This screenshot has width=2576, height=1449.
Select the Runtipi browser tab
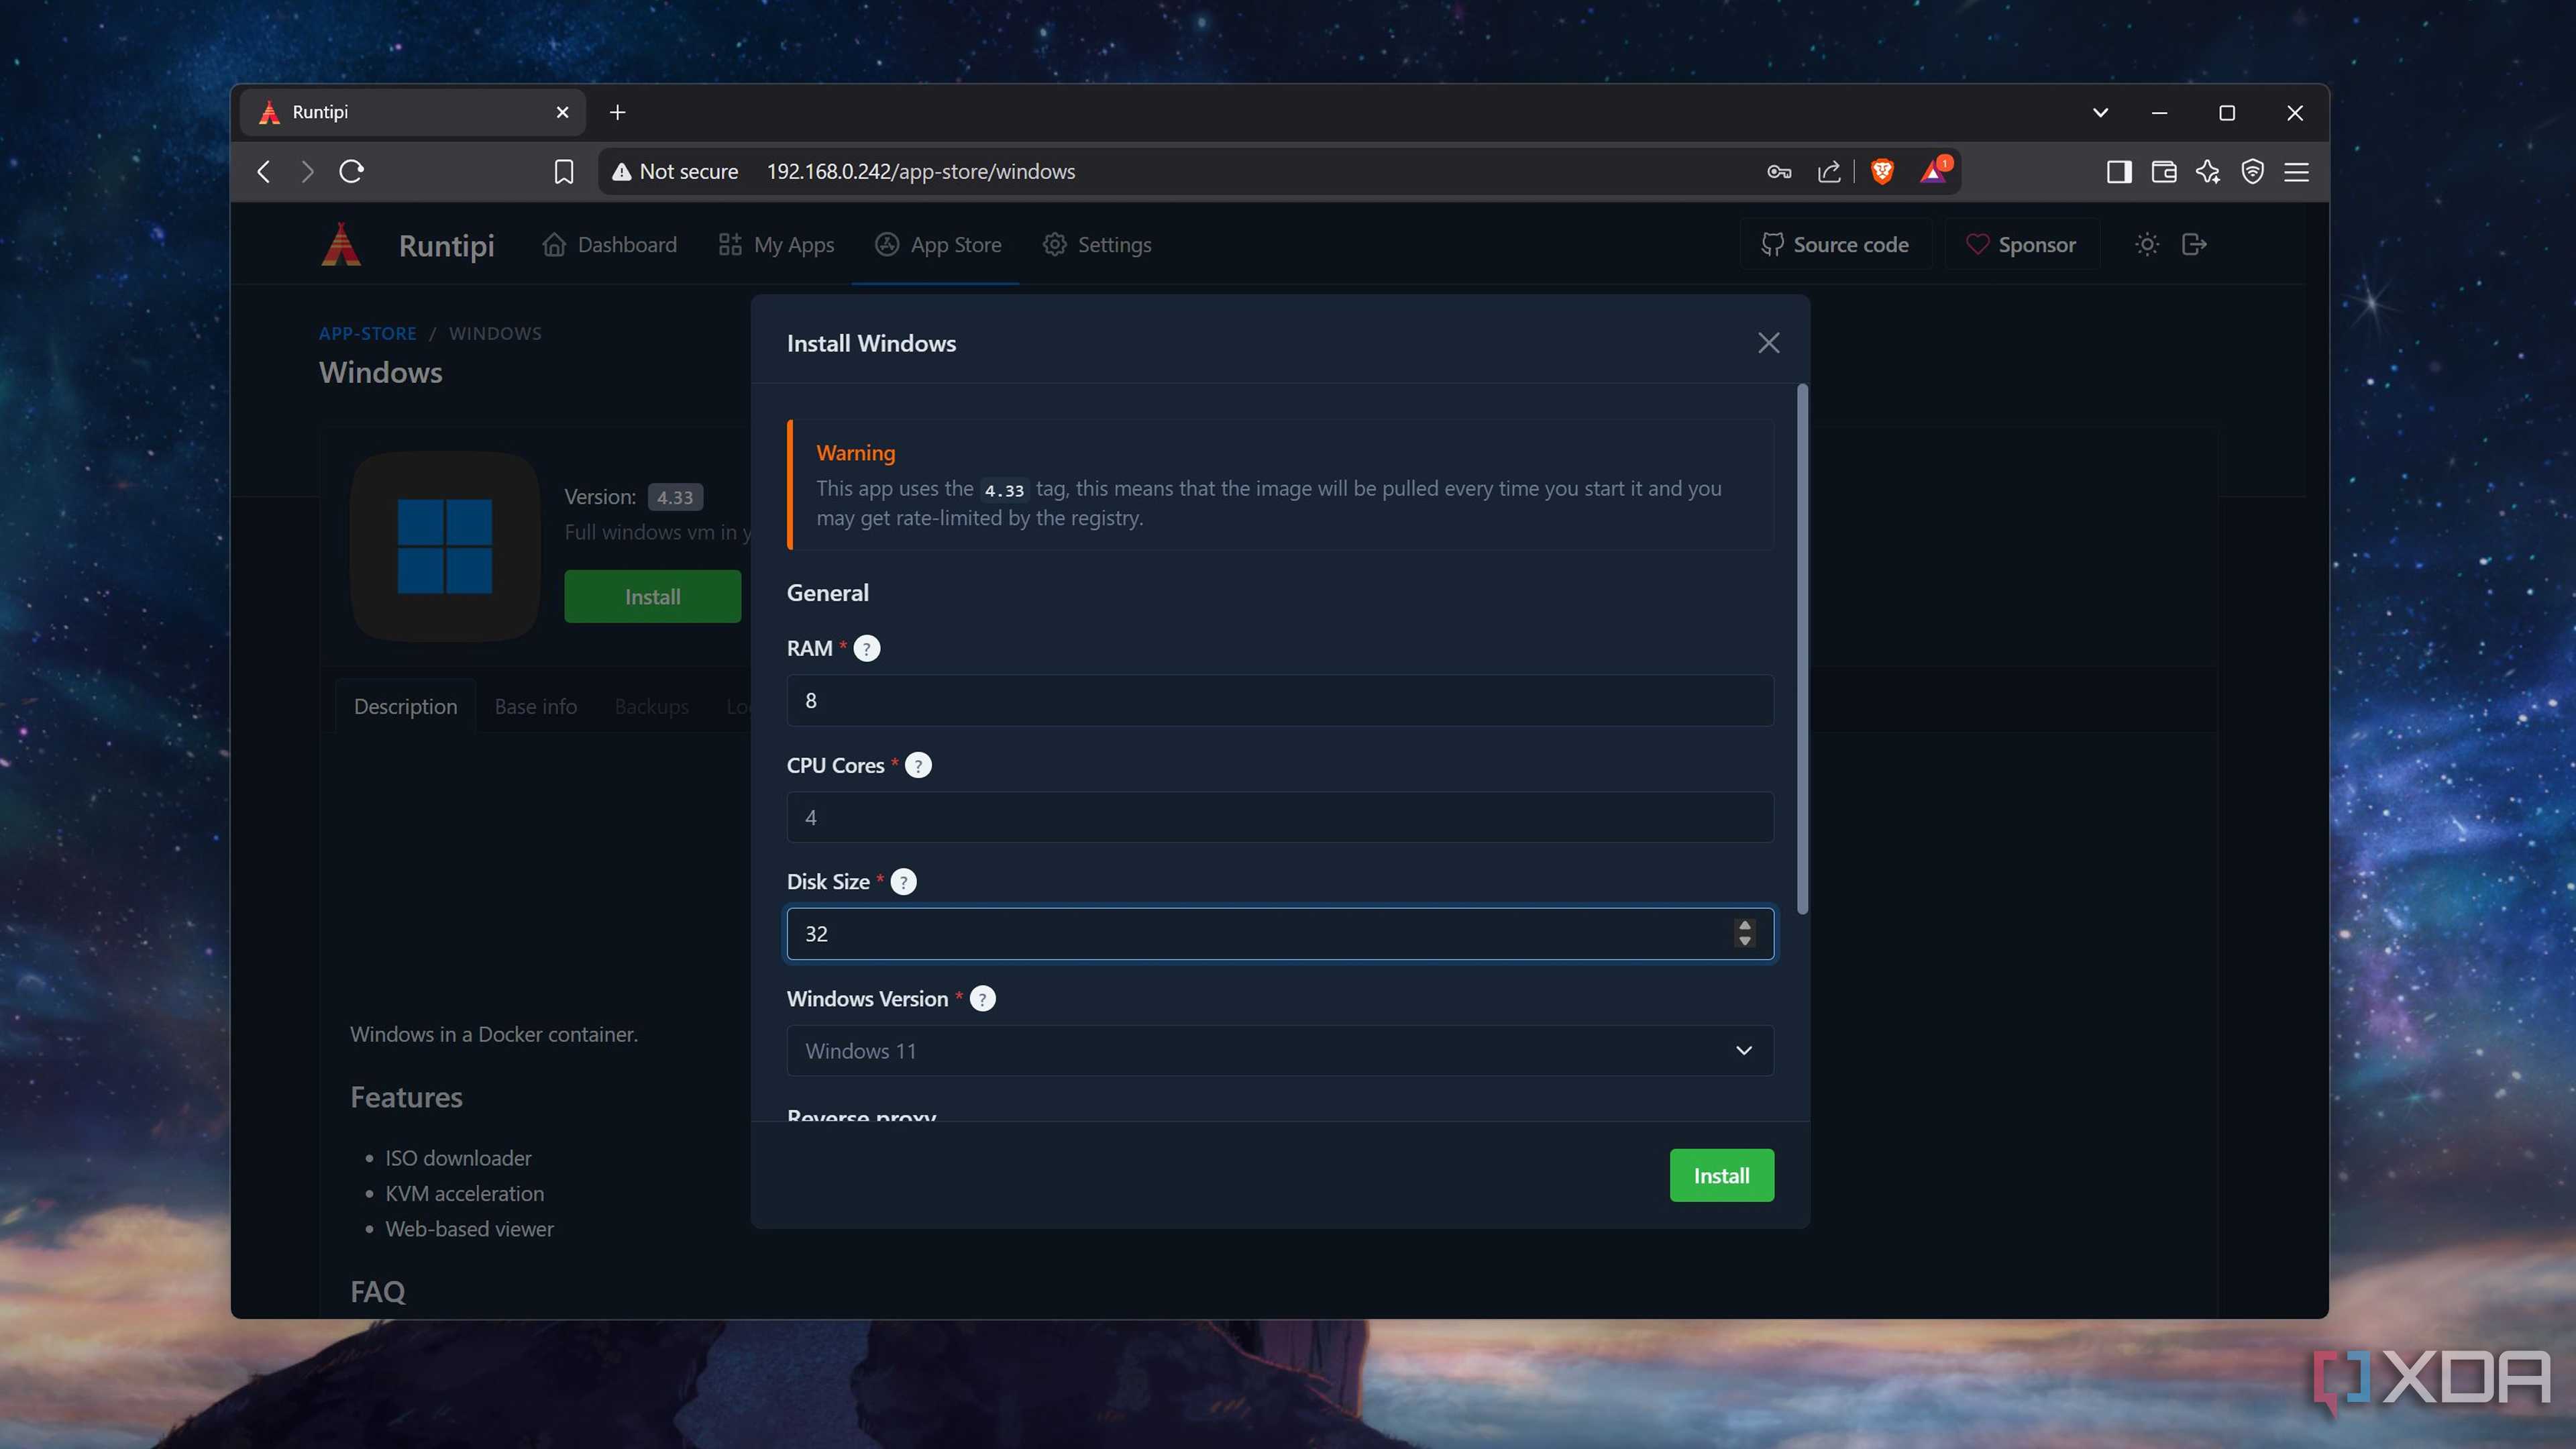click(412, 112)
